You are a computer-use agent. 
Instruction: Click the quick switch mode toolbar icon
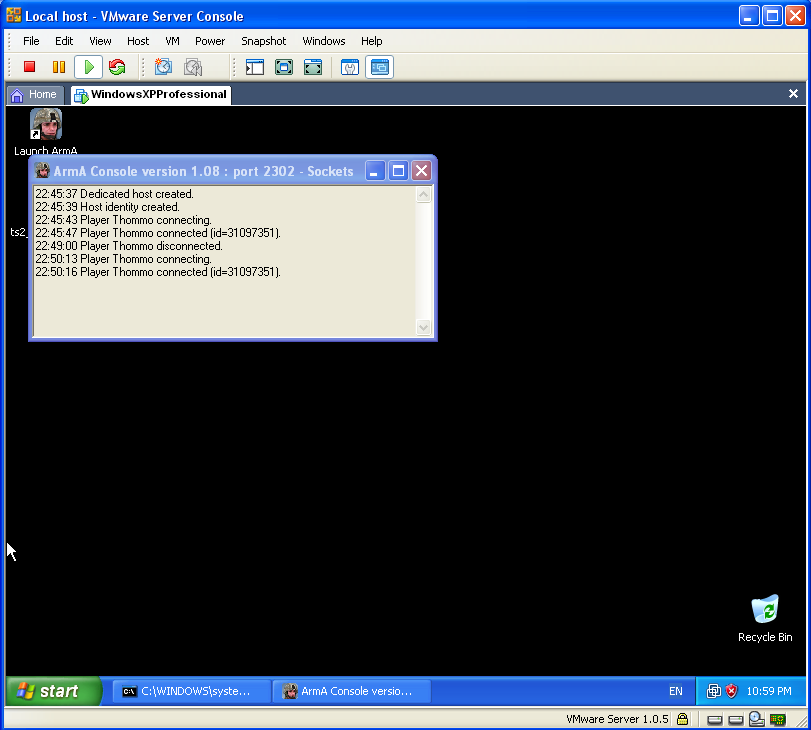313,67
